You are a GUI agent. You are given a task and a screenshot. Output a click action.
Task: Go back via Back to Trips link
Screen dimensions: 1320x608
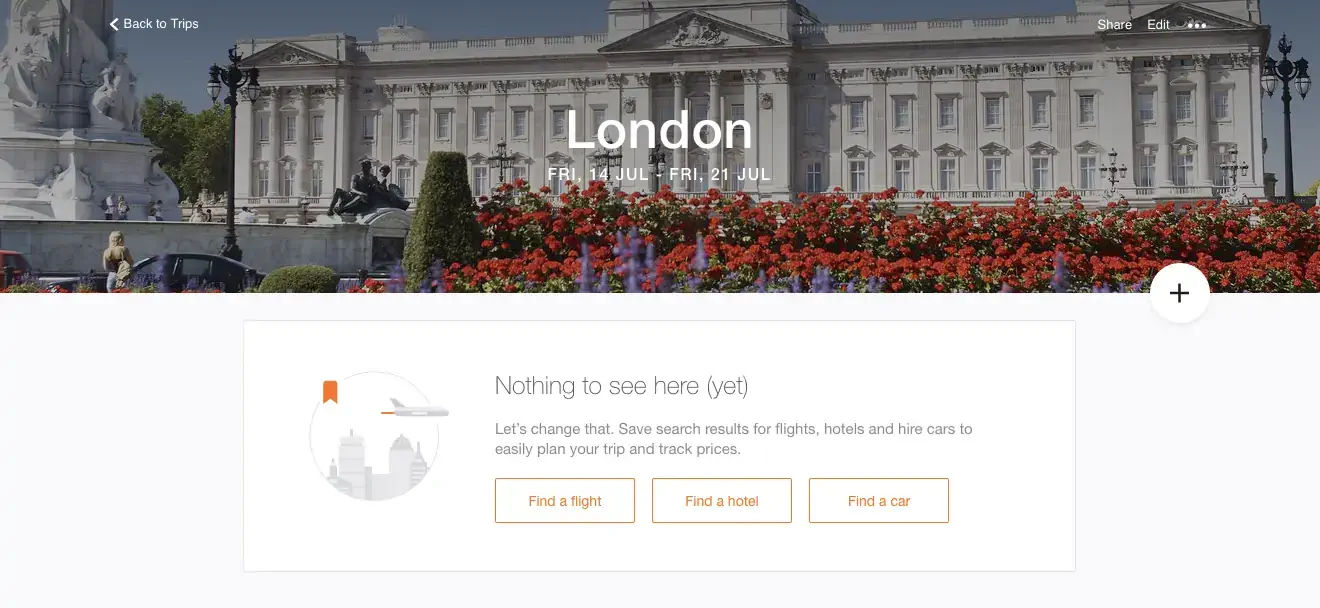[x=154, y=24]
